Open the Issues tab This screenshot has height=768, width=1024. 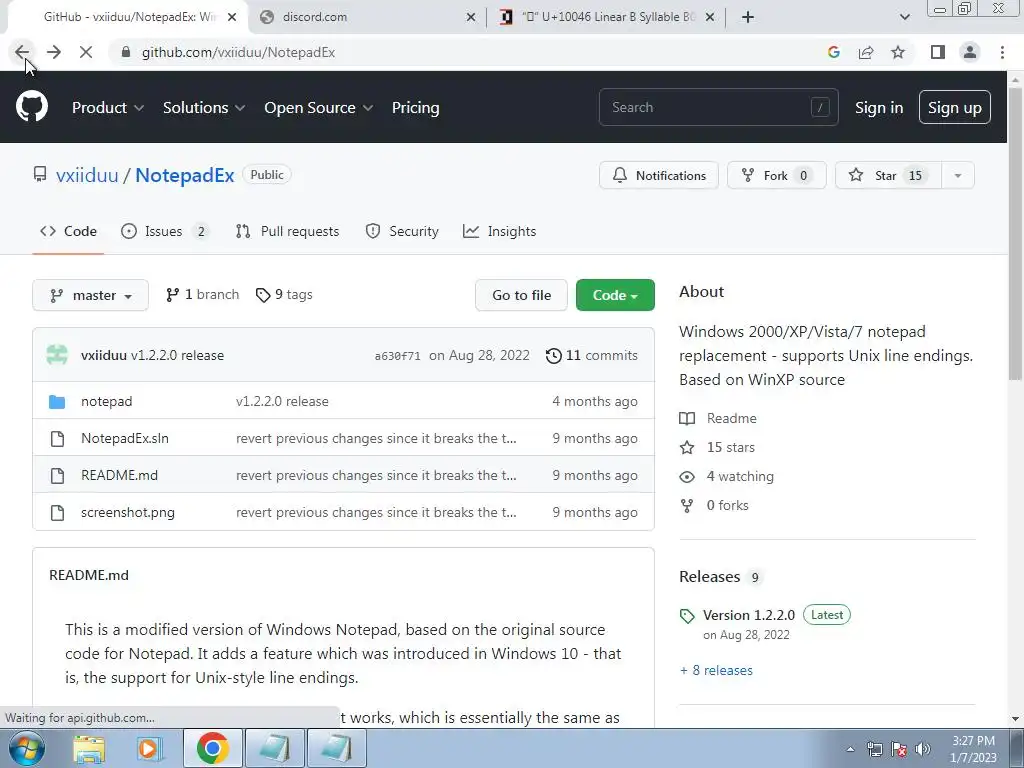pyautogui.click(x=165, y=231)
